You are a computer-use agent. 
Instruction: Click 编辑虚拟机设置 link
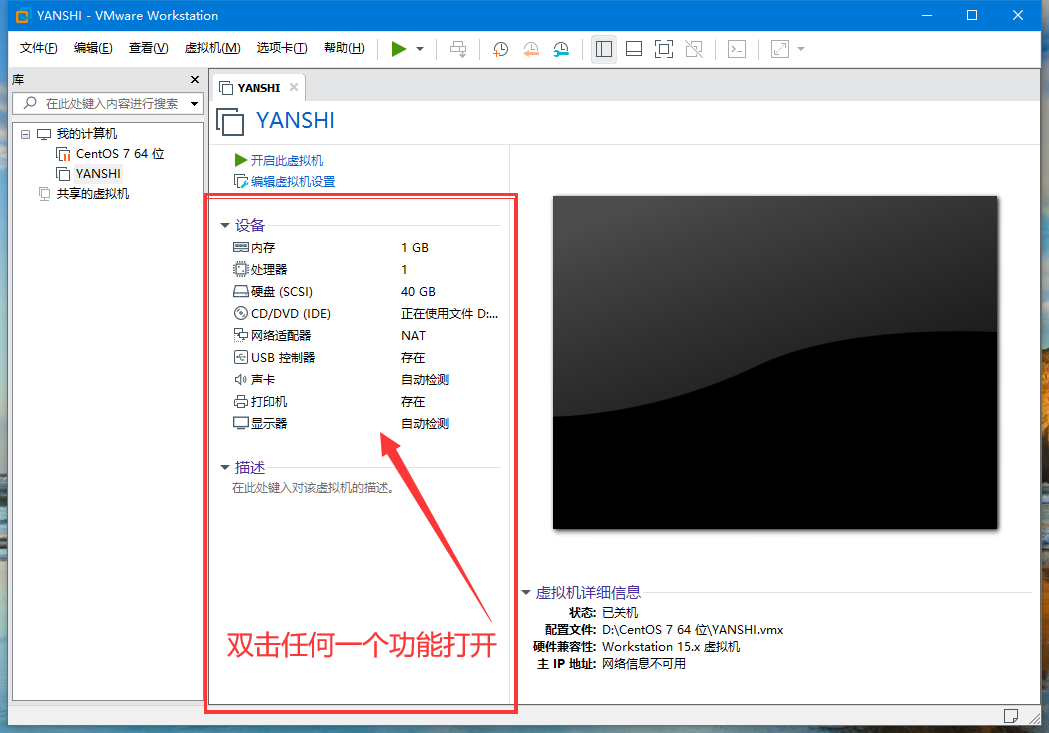(x=292, y=182)
